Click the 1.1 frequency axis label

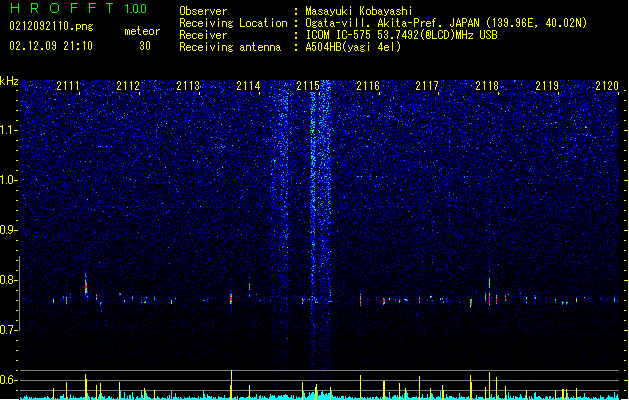click(8, 130)
